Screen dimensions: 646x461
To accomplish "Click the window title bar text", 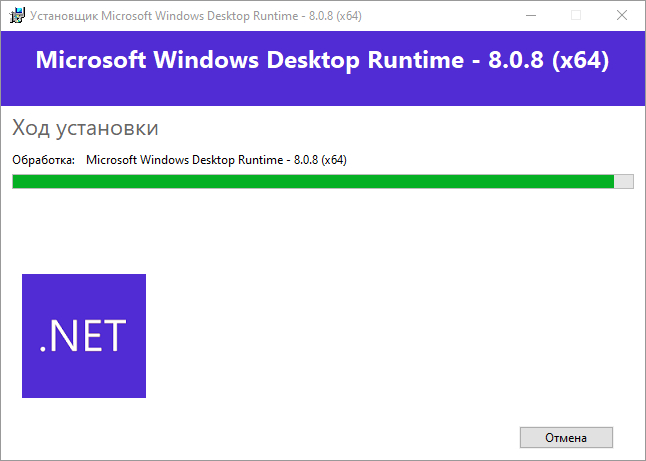I will (x=196, y=16).
